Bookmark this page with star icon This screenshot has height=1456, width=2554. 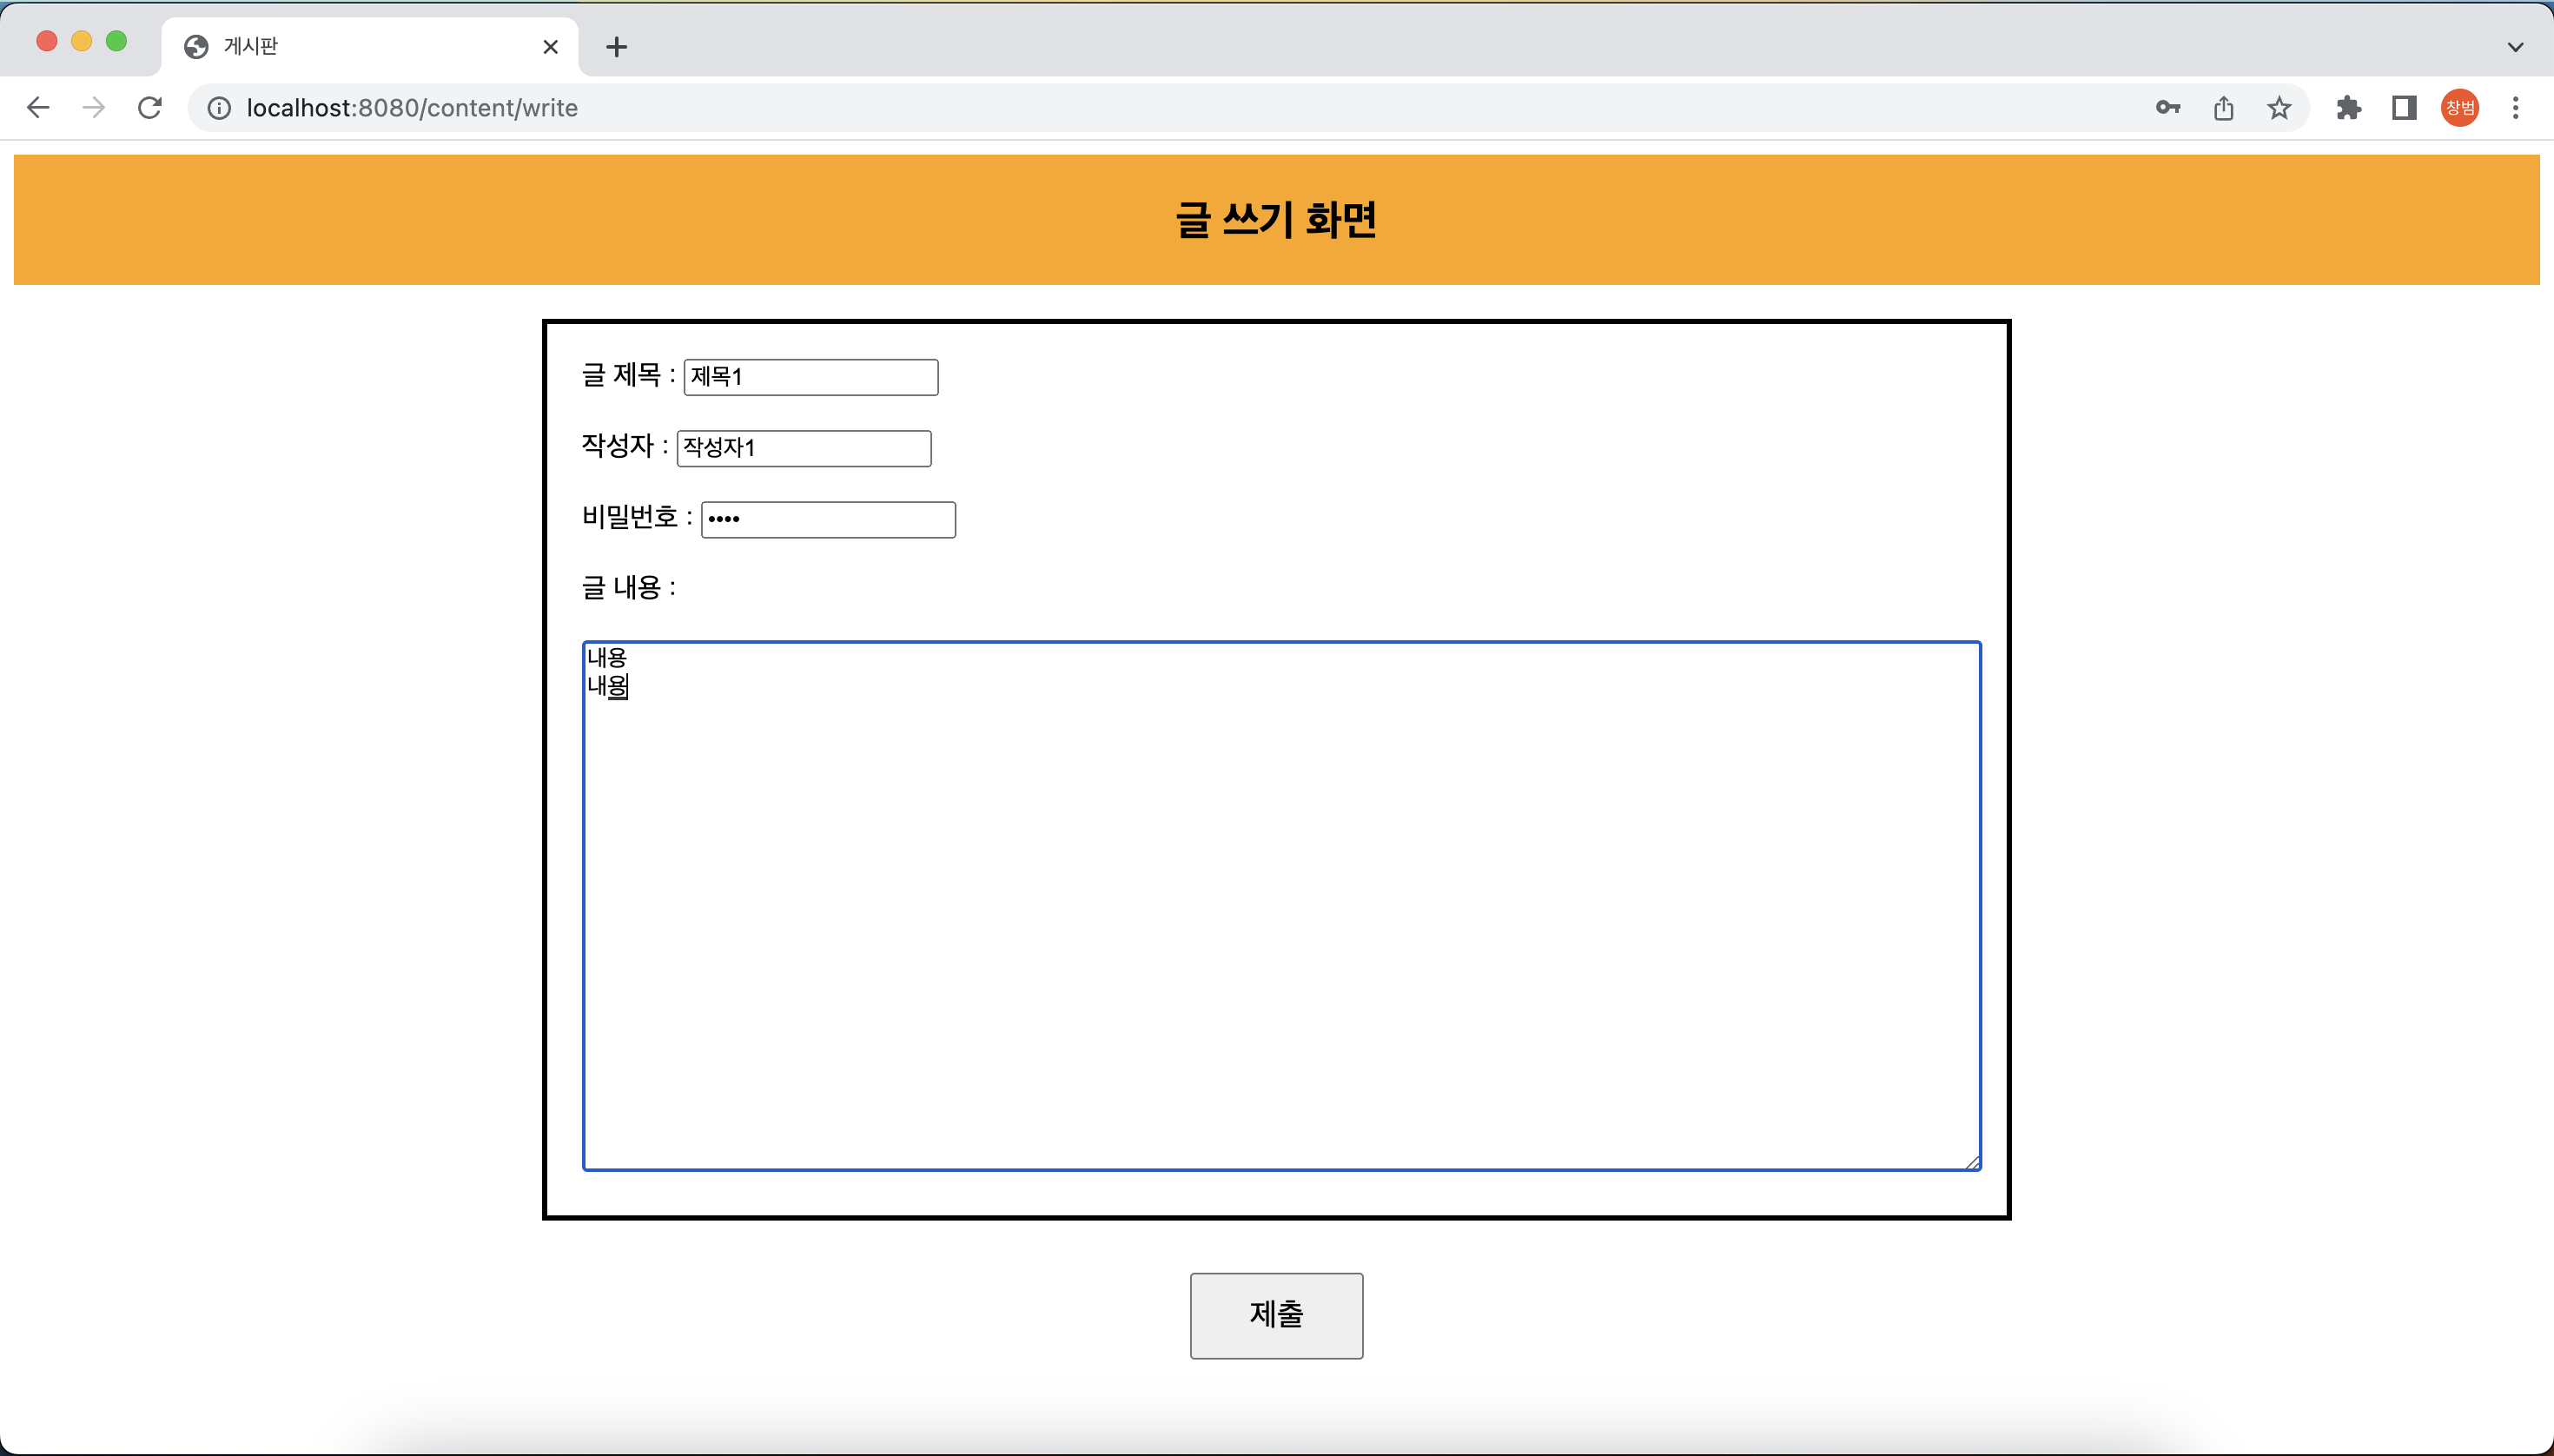[2279, 108]
